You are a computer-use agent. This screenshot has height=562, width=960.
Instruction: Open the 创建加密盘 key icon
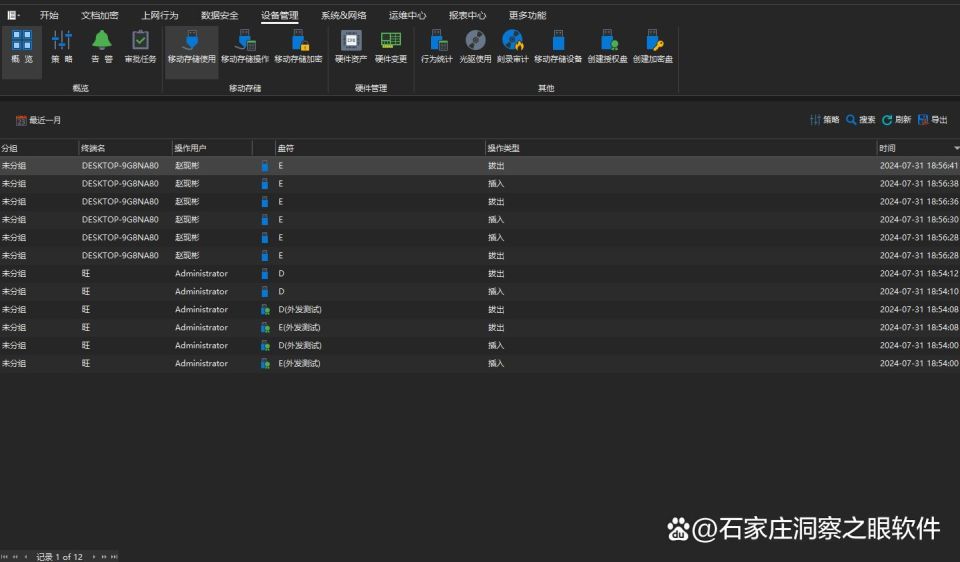pyautogui.click(x=653, y=47)
